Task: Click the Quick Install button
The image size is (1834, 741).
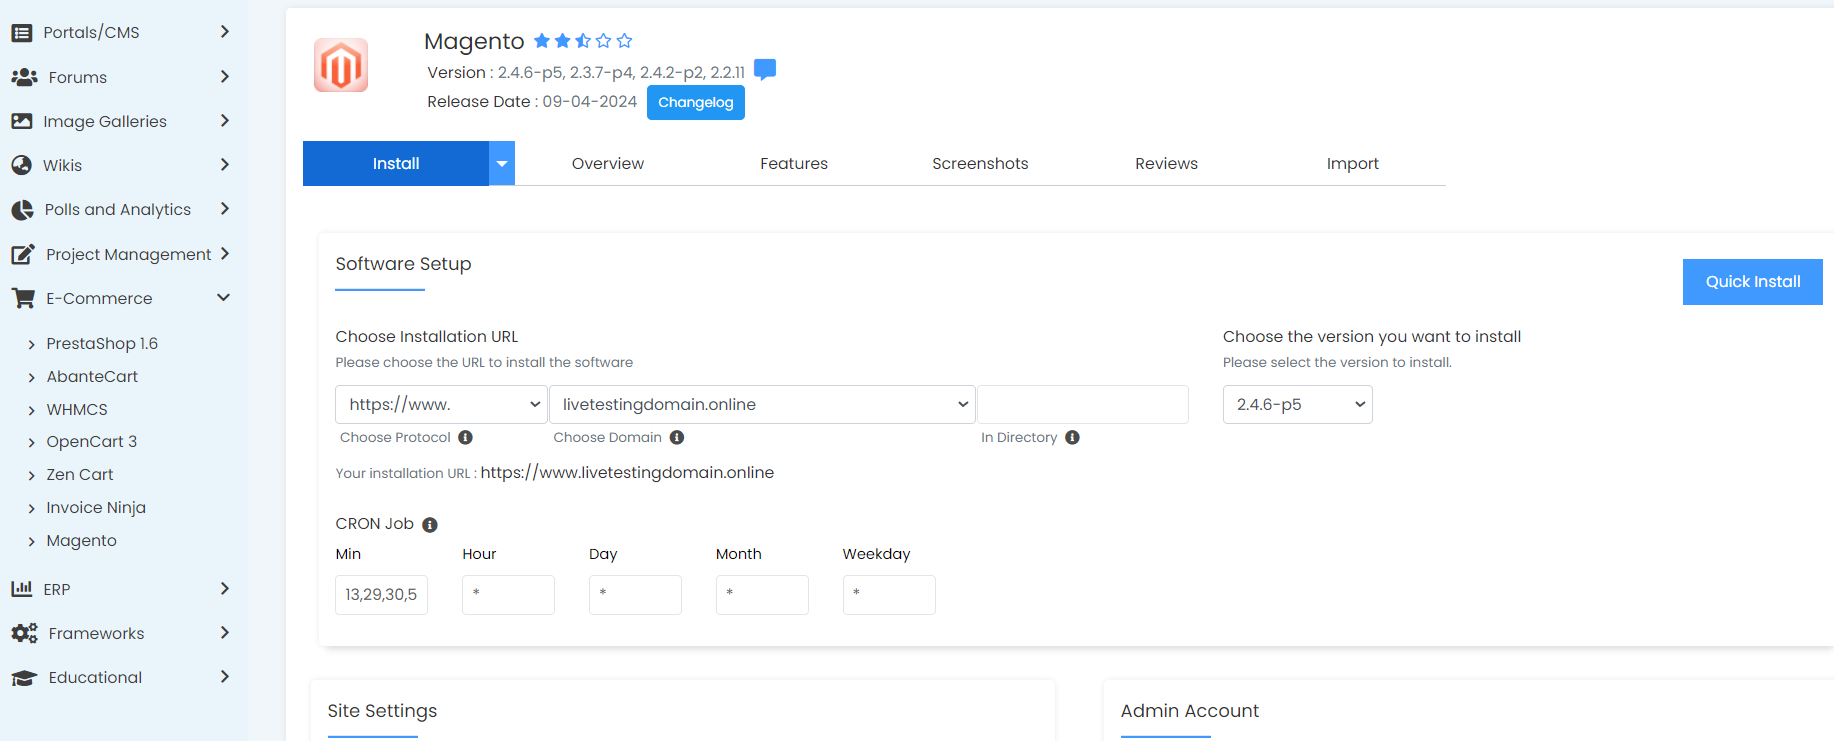Action: pyautogui.click(x=1753, y=282)
